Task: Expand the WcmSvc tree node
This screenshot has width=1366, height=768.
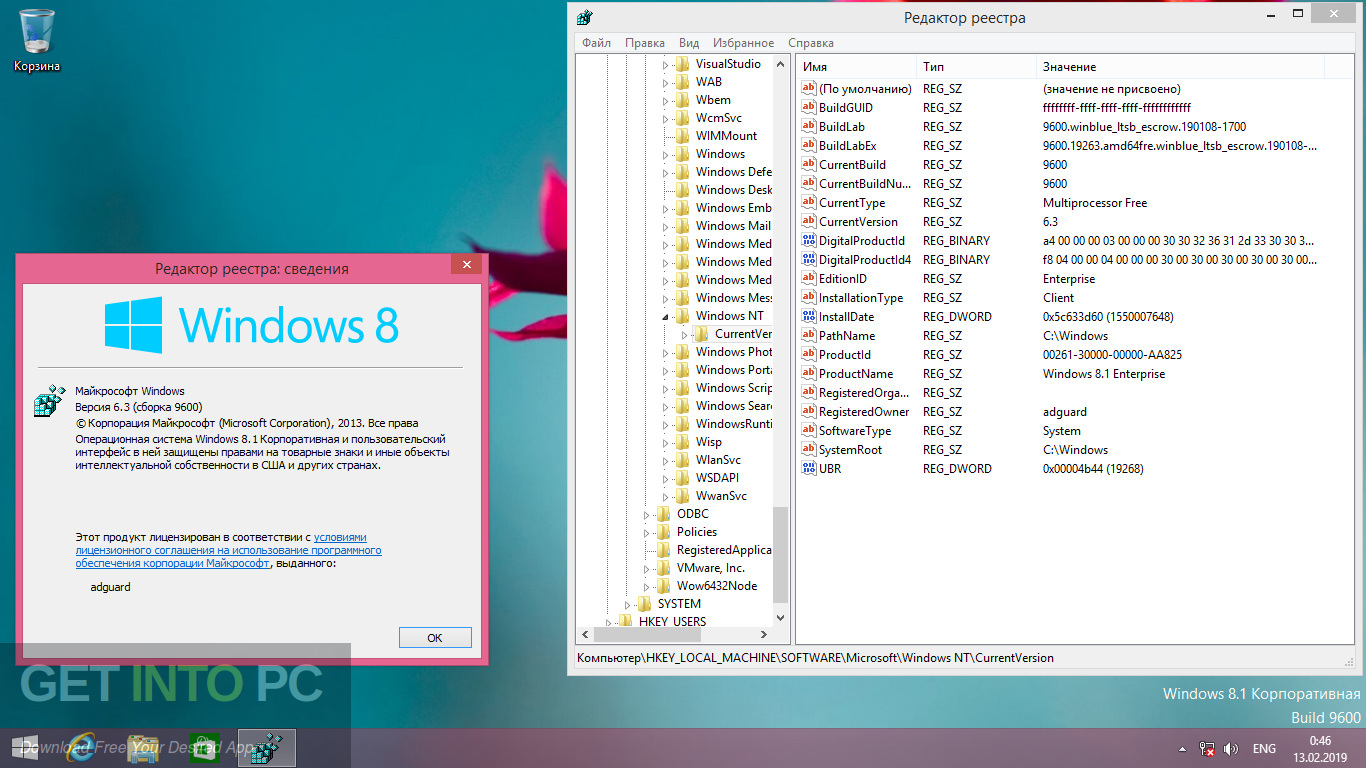Action: pos(665,118)
